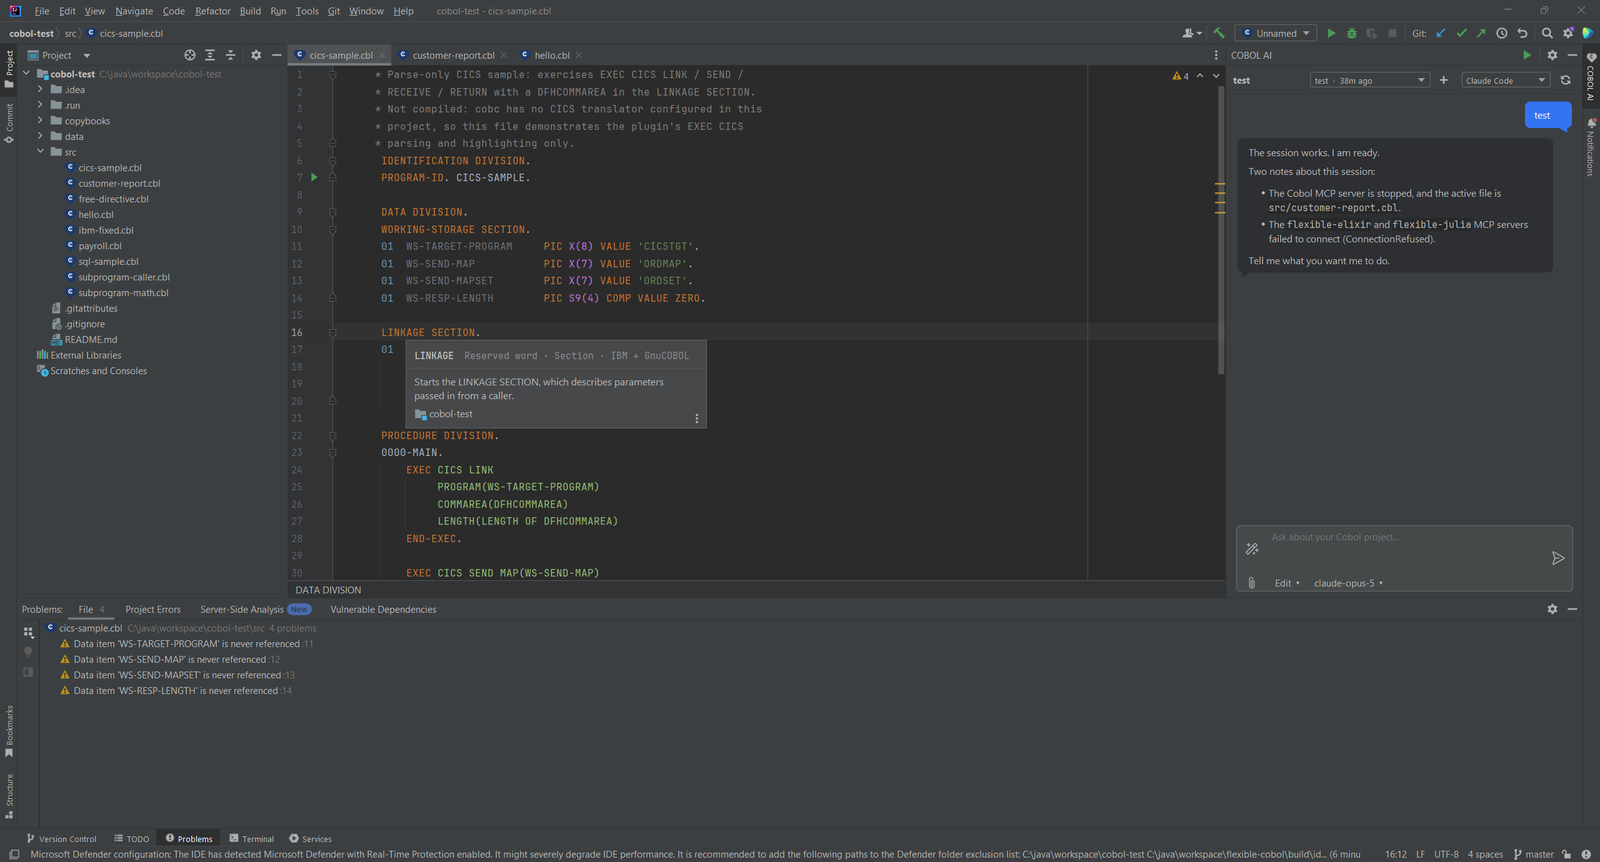This screenshot has width=1600, height=862.
Task: Click the send message arrow in COBOL AI
Action: 1557,558
